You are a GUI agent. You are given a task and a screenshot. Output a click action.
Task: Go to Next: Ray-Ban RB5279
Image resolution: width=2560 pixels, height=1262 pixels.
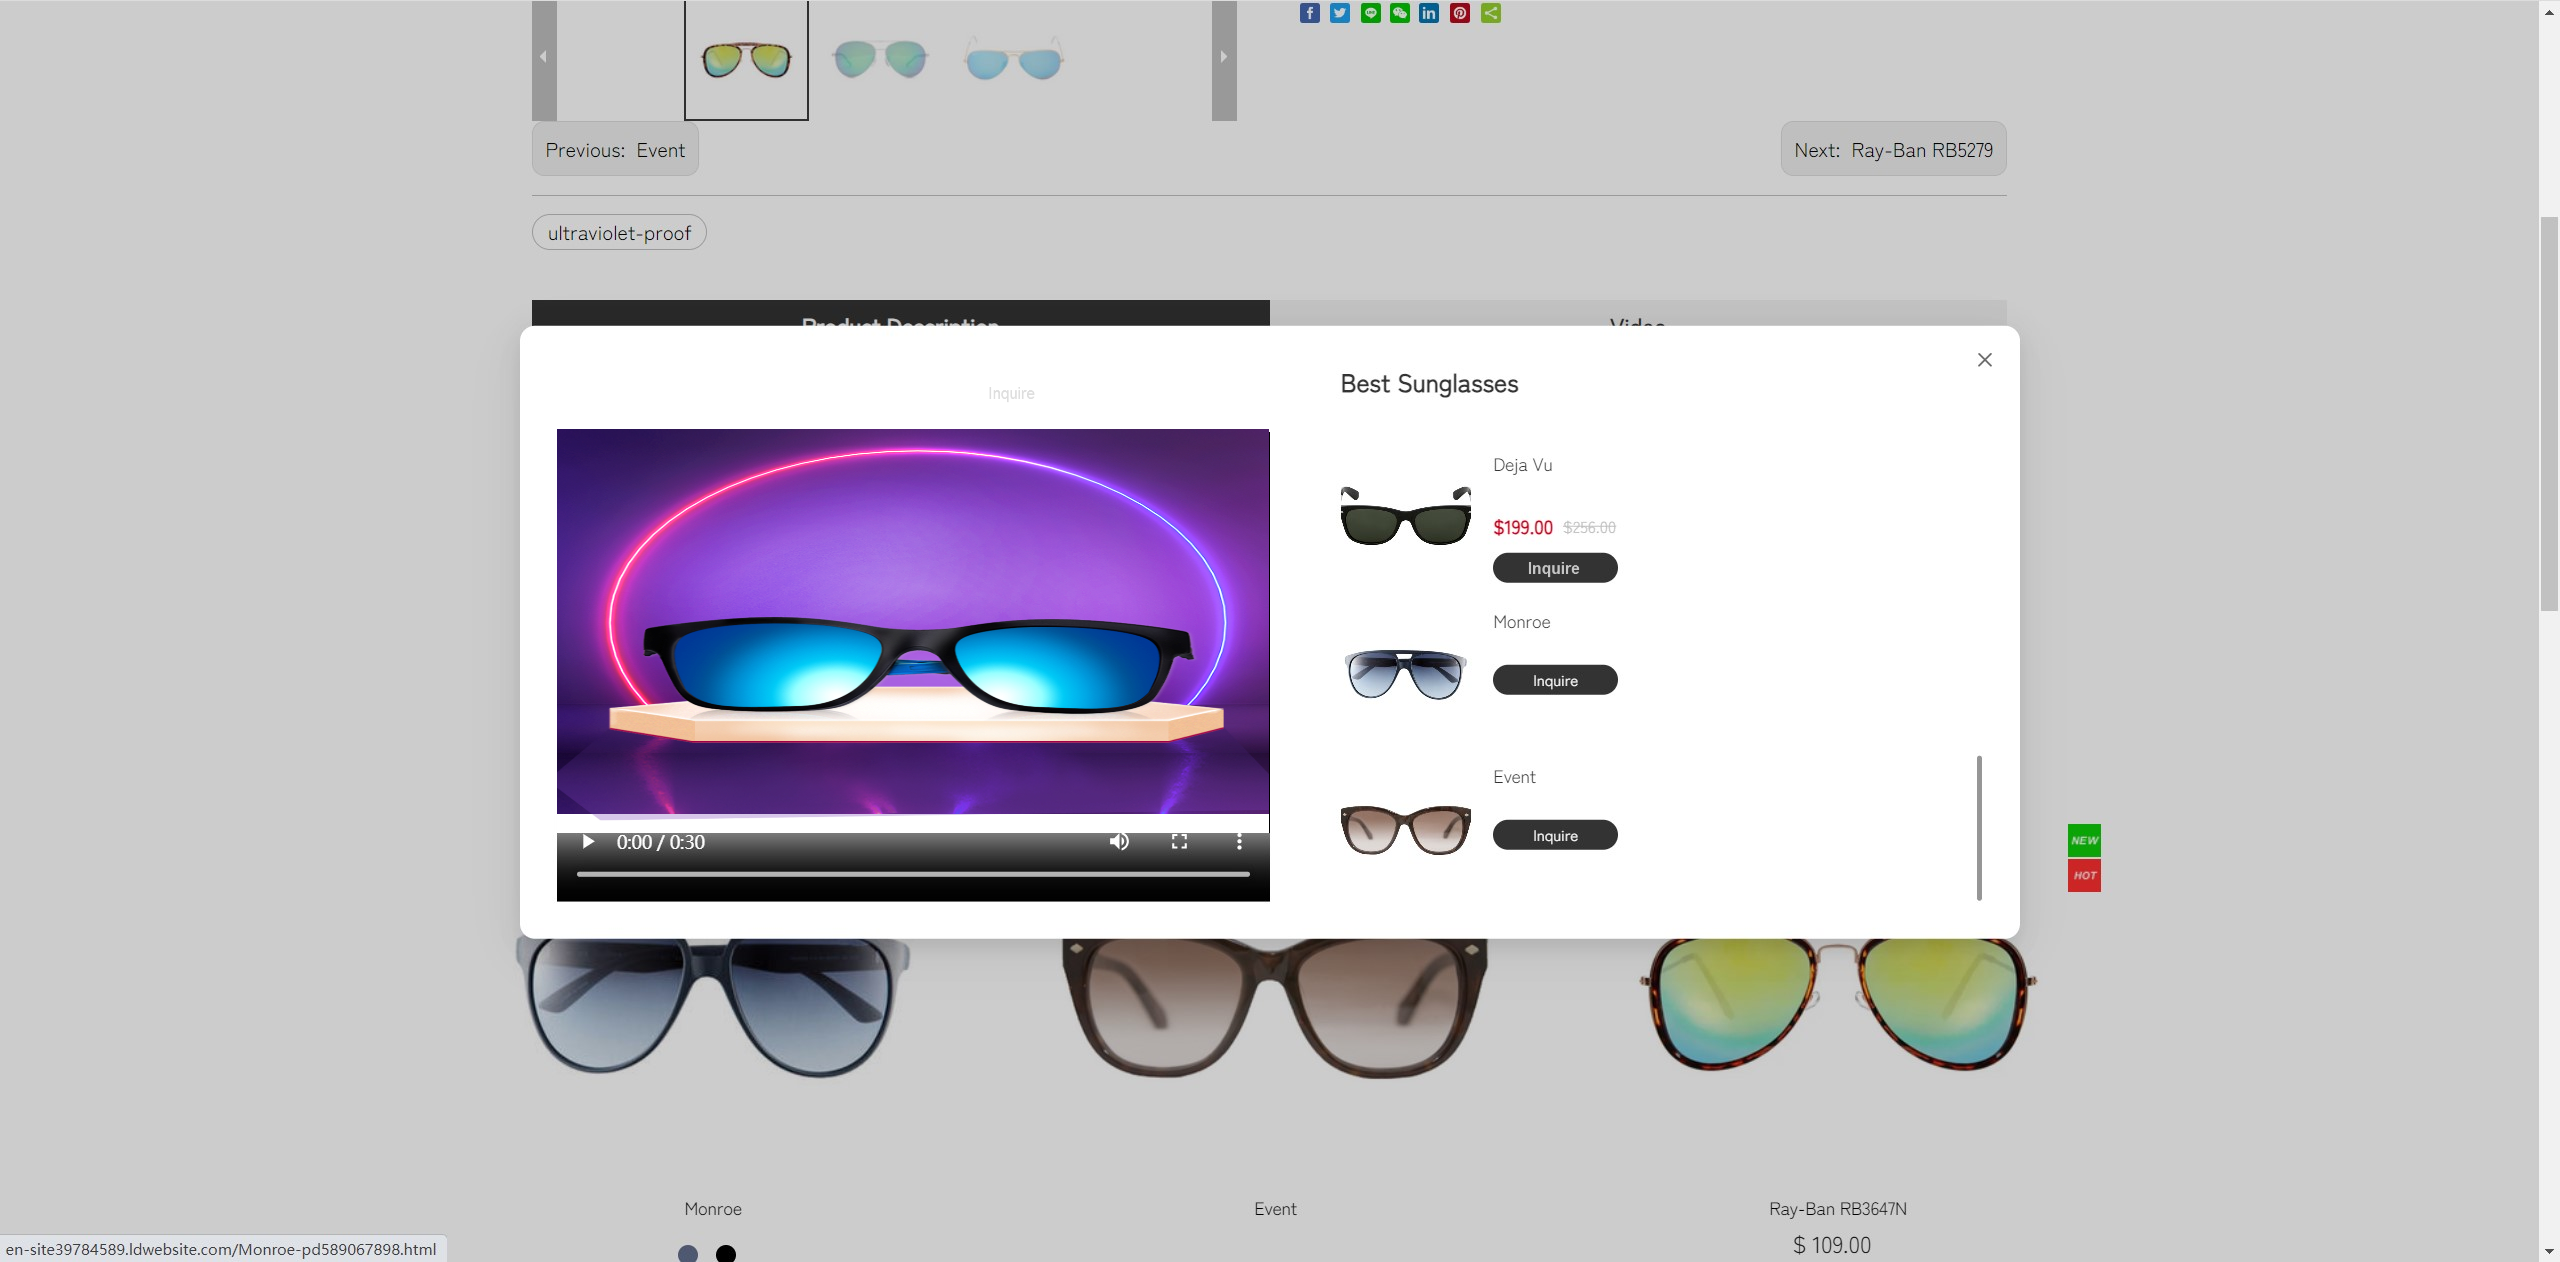point(1892,150)
